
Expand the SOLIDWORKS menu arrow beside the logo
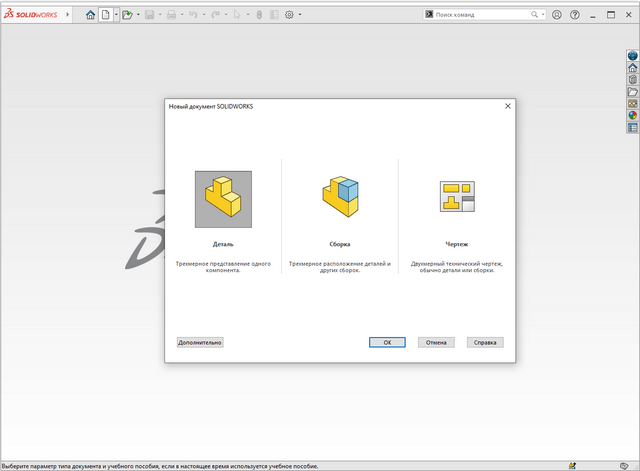coord(68,15)
